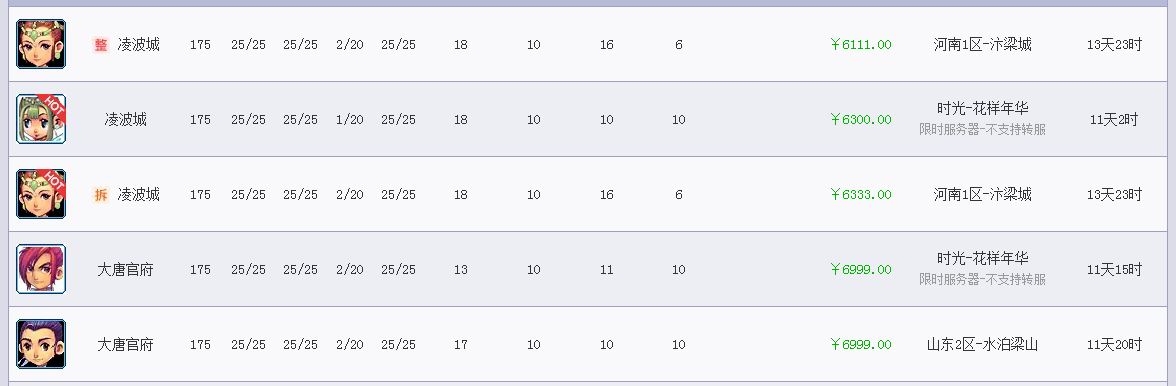
Task: Click 大唐官府 in the 11天15时 row
Action: tap(125, 270)
